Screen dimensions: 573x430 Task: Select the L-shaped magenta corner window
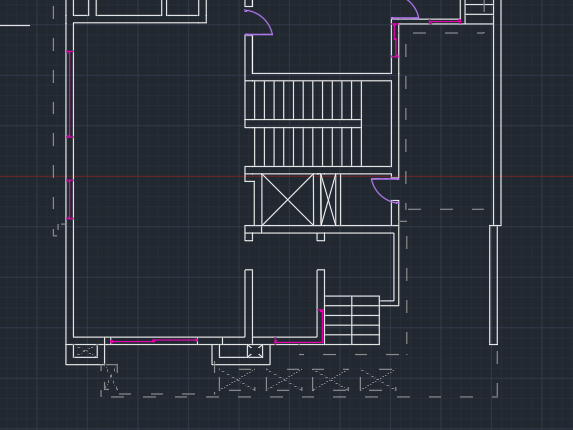click(x=299, y=327)
